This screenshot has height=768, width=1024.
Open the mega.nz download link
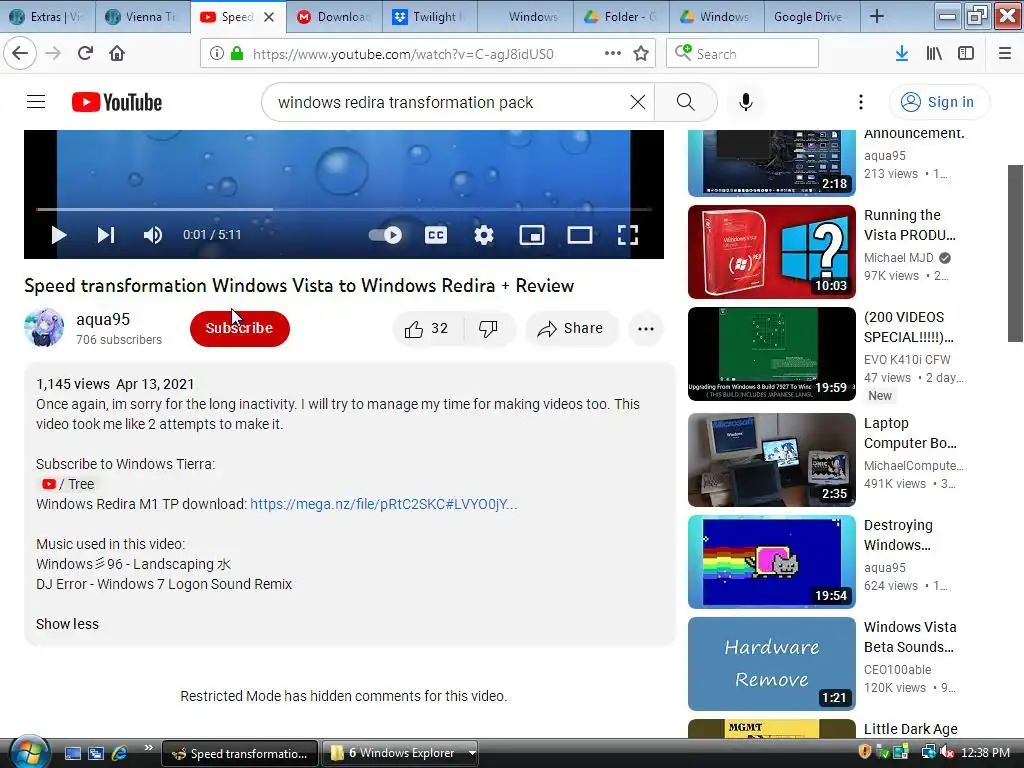(x=383, y=504)
